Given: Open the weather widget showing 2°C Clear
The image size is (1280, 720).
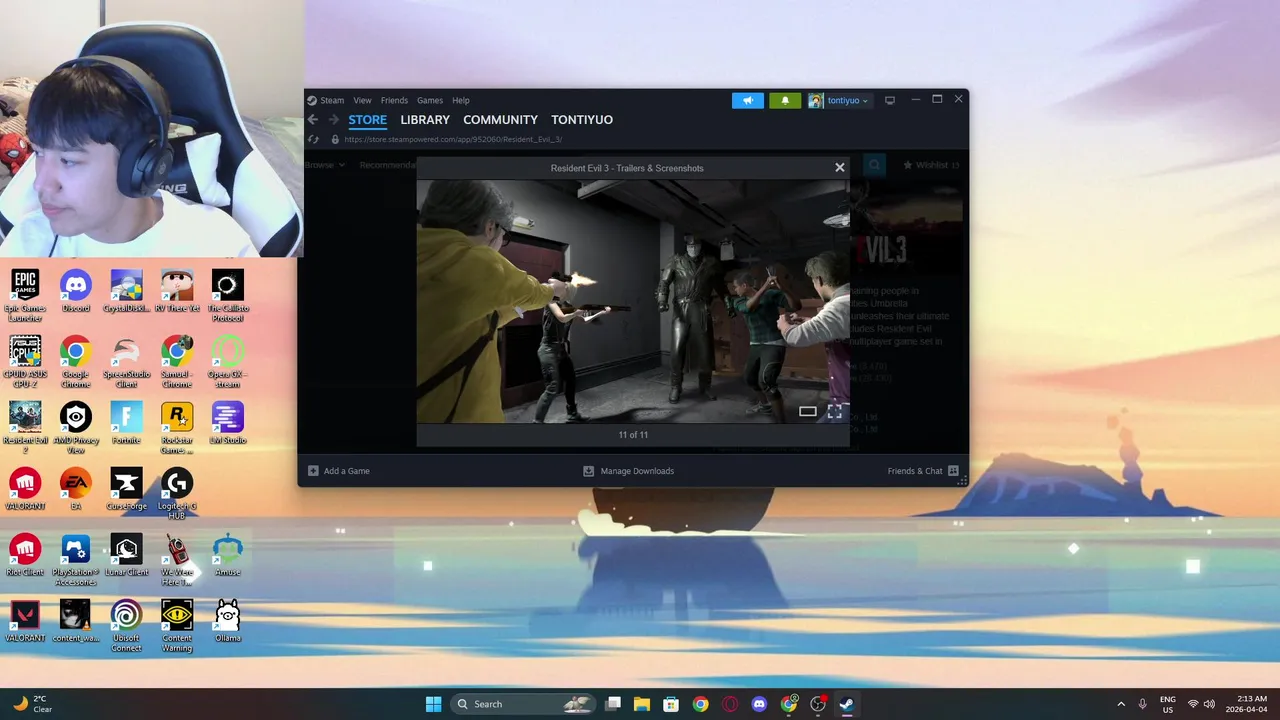Looking at the screenshot, I should (x=33, y=704).
